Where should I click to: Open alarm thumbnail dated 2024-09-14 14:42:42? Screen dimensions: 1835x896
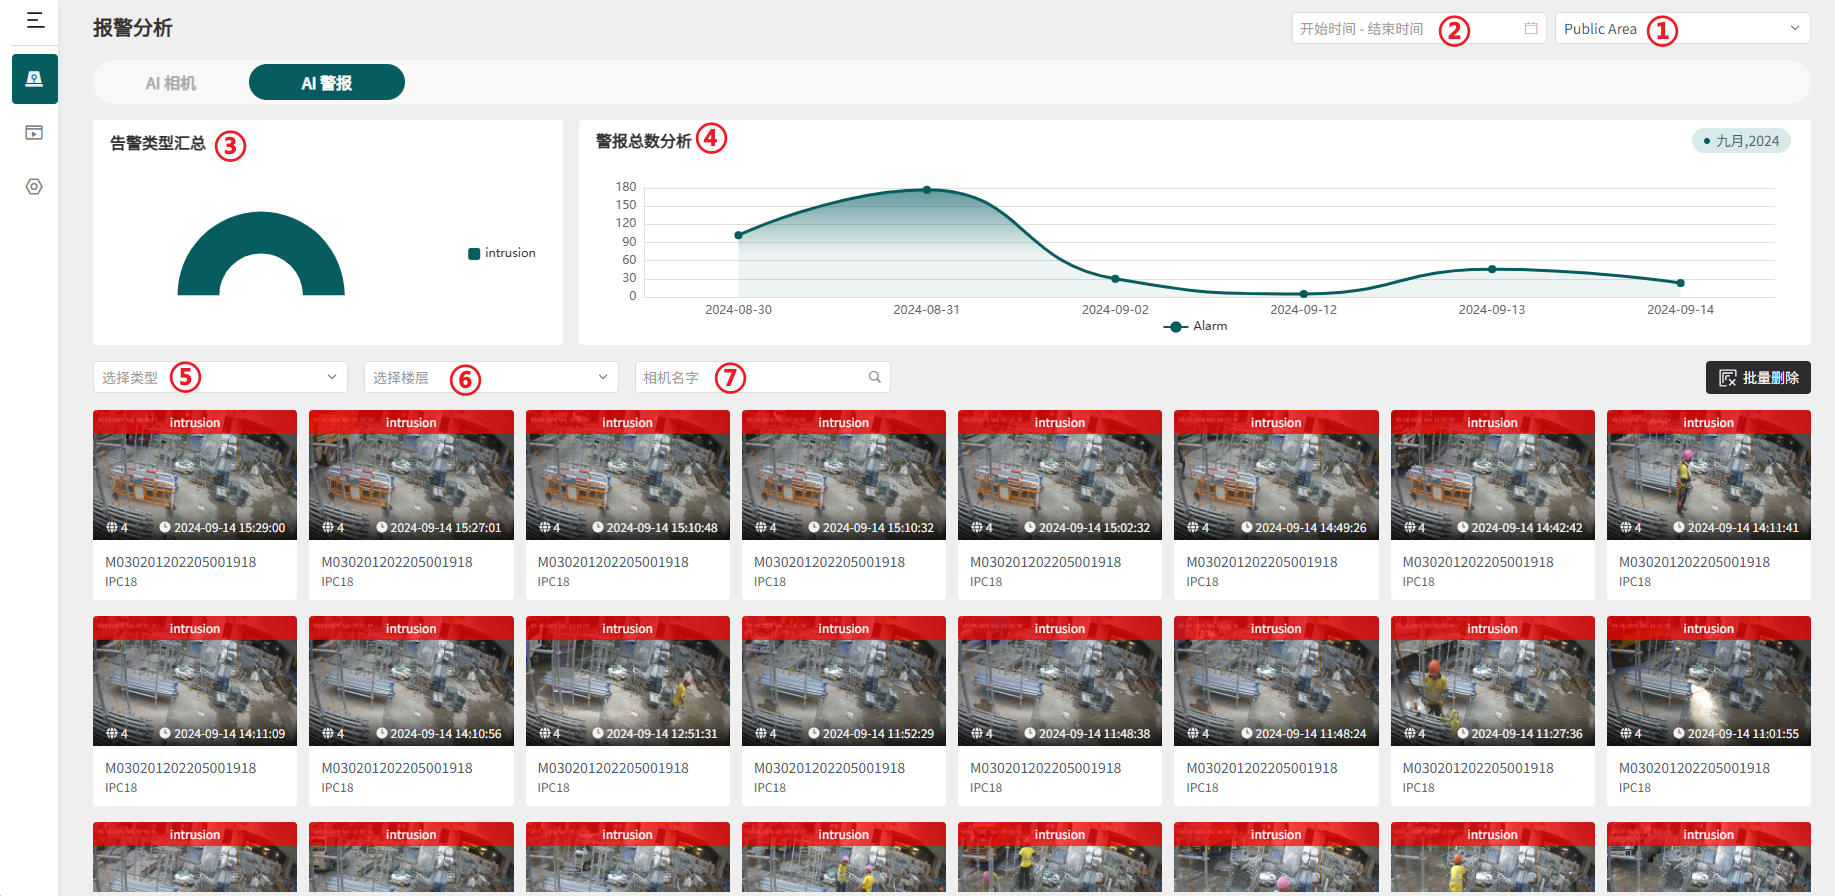pyautogui.click(x=1493, y=475)
